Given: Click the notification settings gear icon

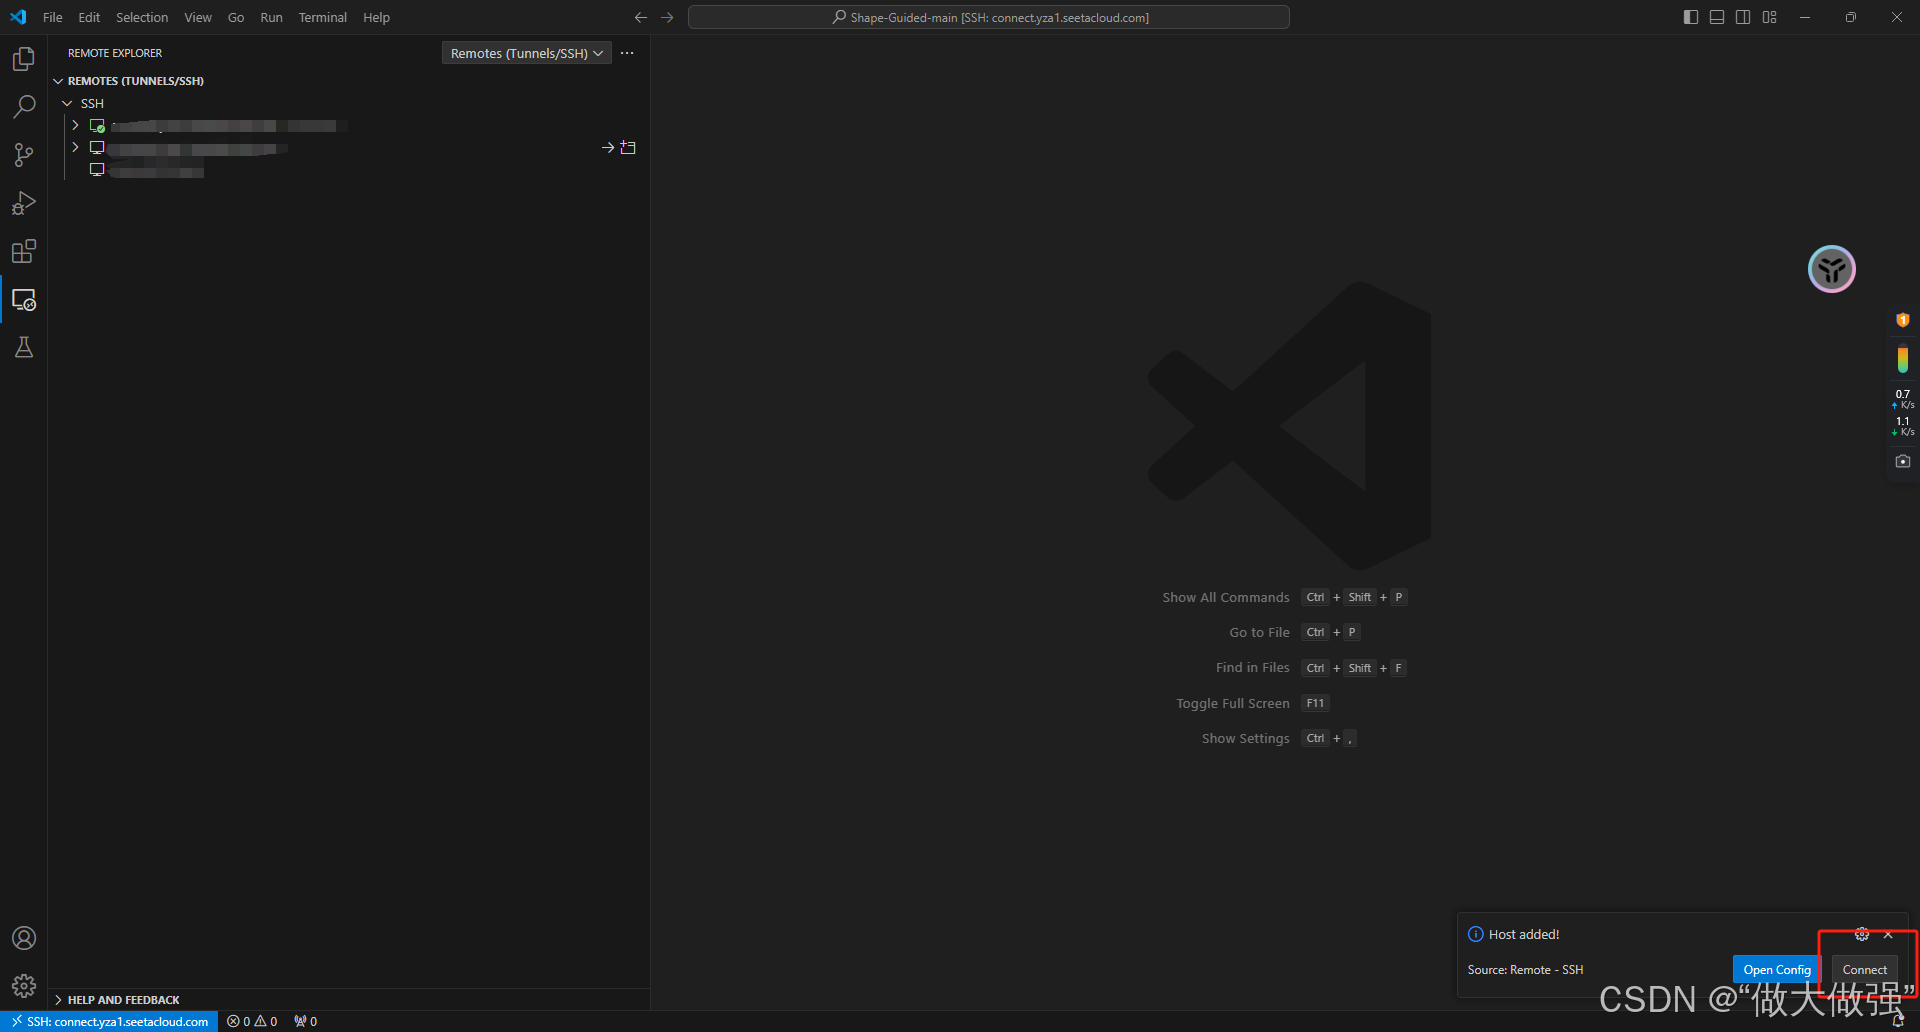Looking at the screenshot, I should [x=1862, y=934].
